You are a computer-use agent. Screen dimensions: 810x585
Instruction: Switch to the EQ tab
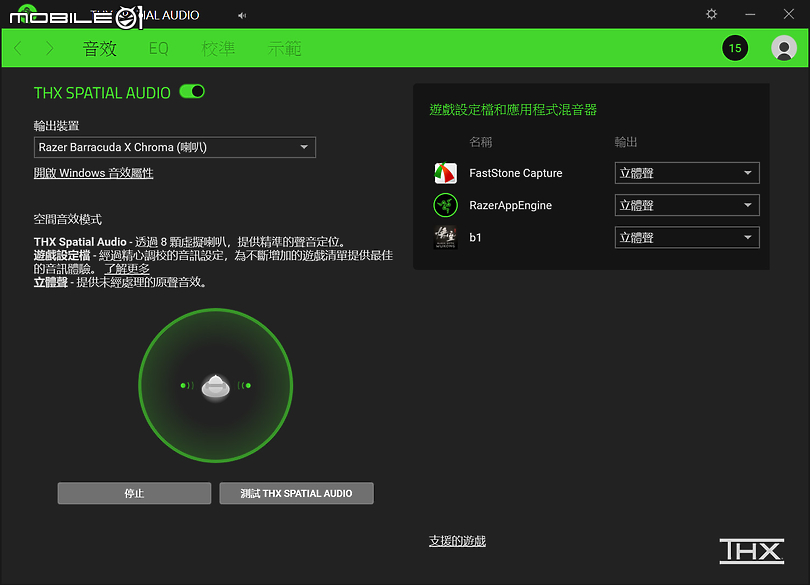[159, 49]
